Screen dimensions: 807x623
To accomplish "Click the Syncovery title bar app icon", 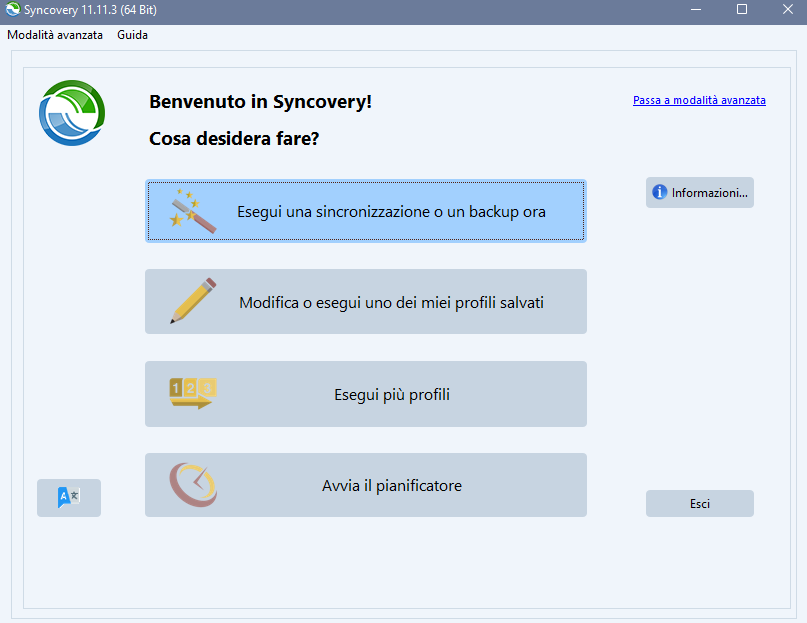I will (x=12, y=9).
